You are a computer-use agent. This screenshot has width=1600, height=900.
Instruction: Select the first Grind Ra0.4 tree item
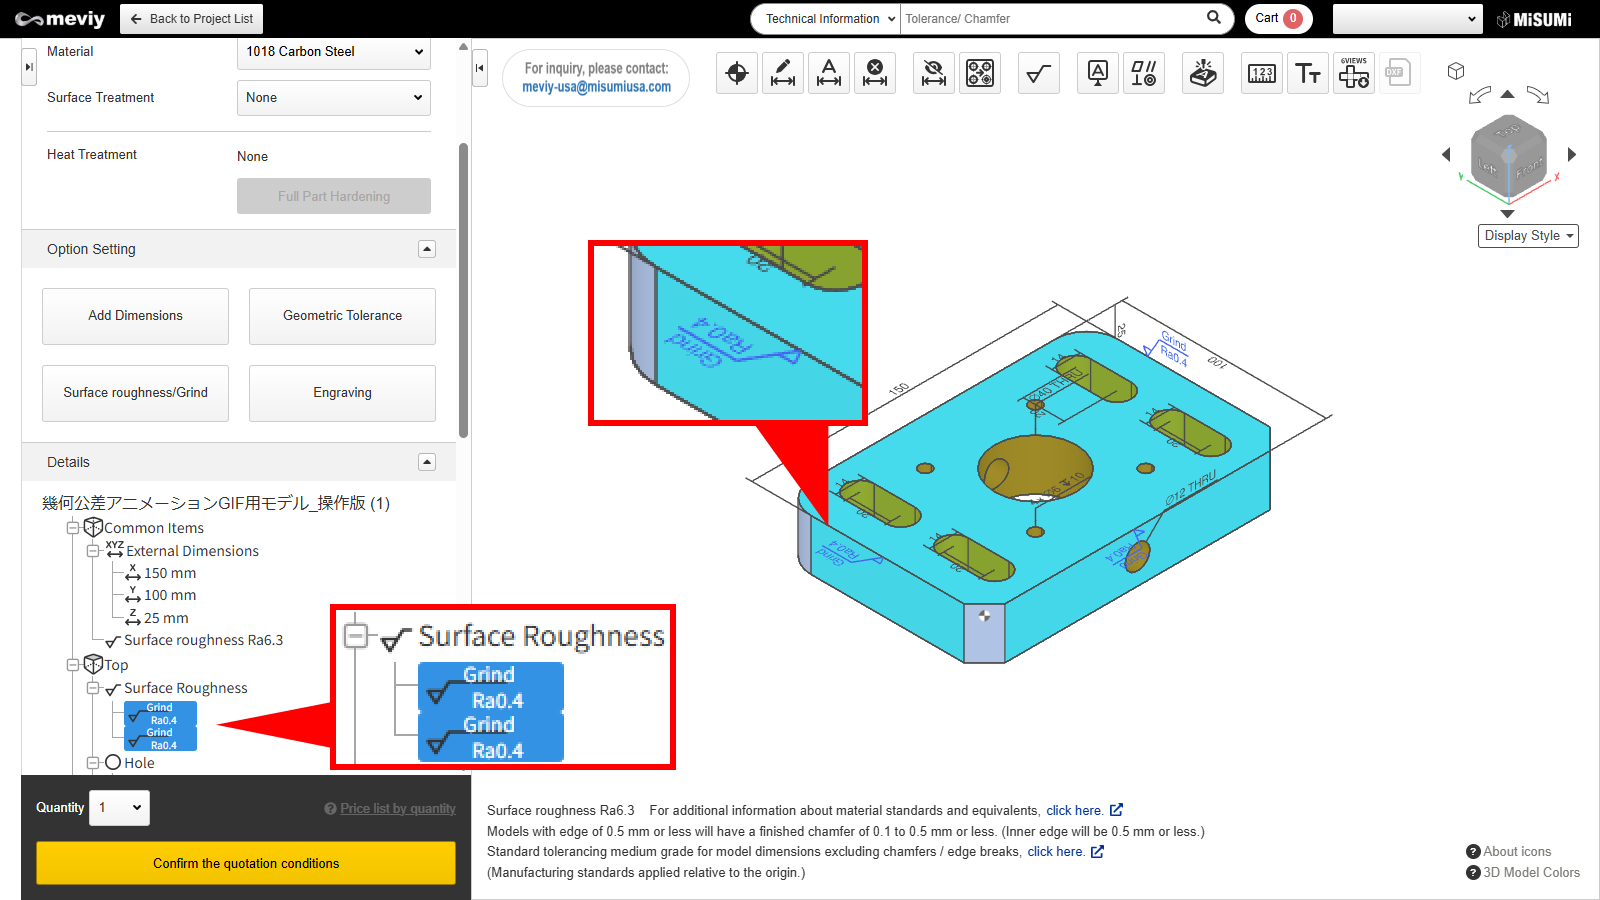click(160, 714)
